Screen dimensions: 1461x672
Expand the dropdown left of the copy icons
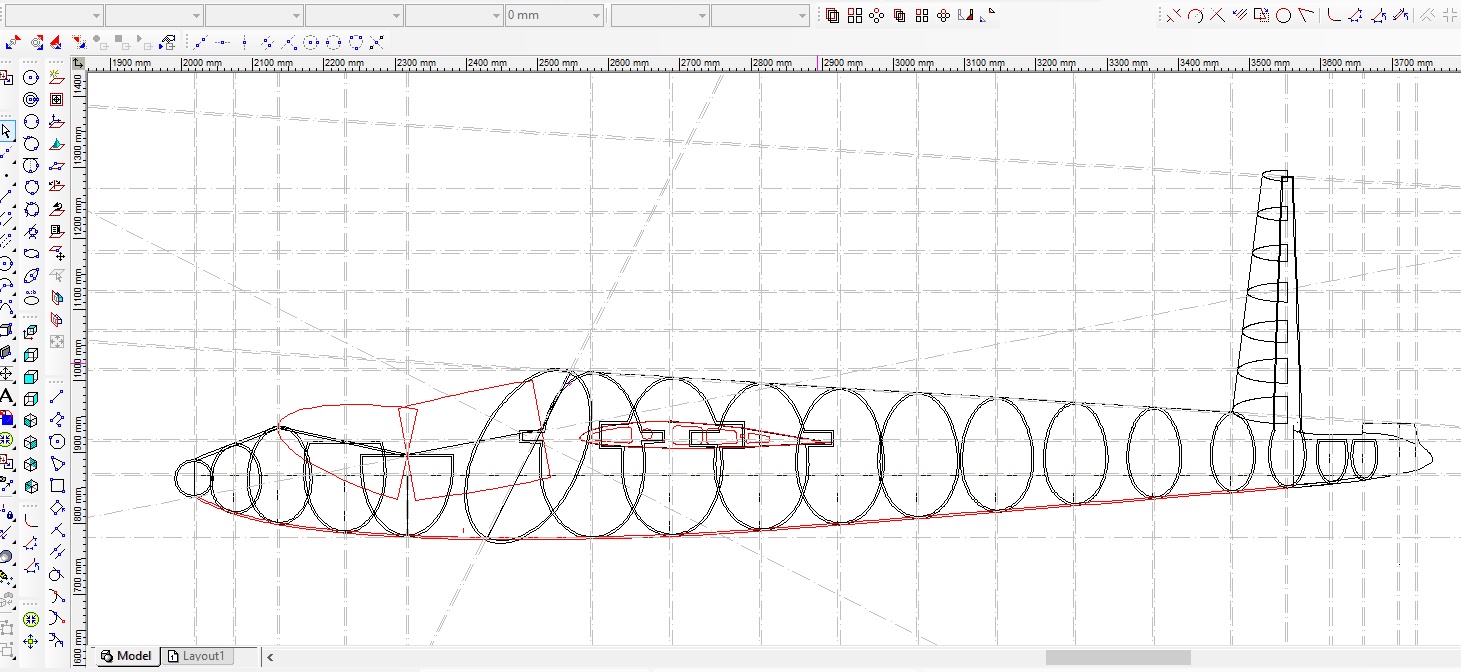coord(802,16)
